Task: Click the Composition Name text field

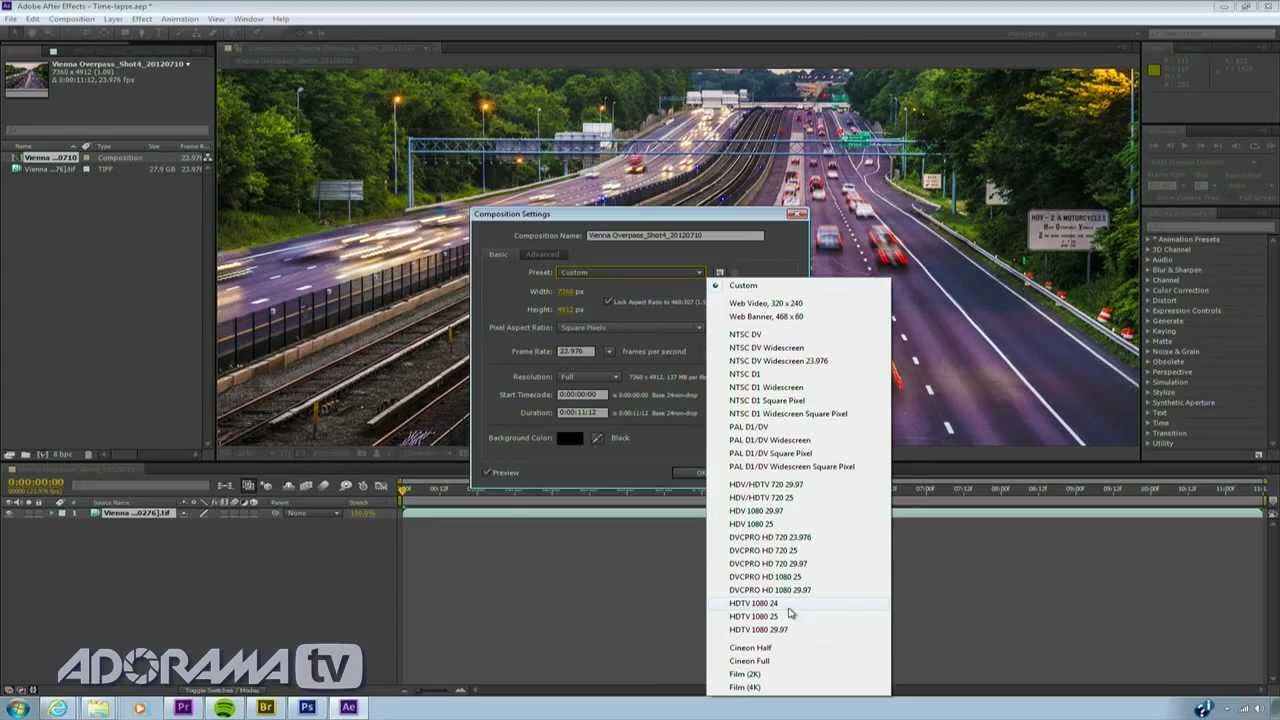Action: 675,235
